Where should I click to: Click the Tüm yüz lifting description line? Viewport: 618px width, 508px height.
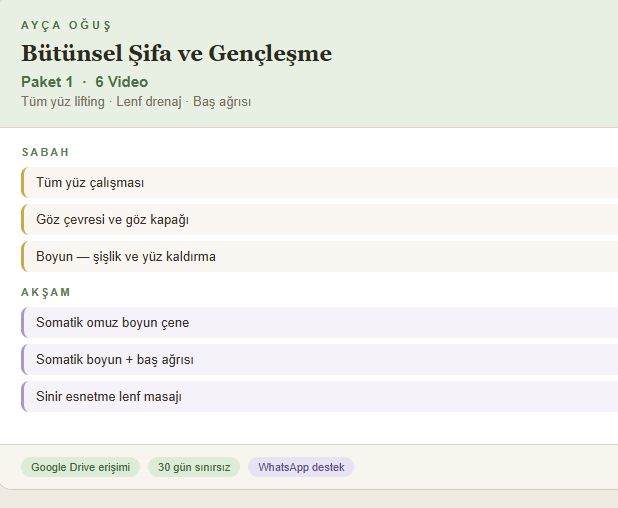136,102
